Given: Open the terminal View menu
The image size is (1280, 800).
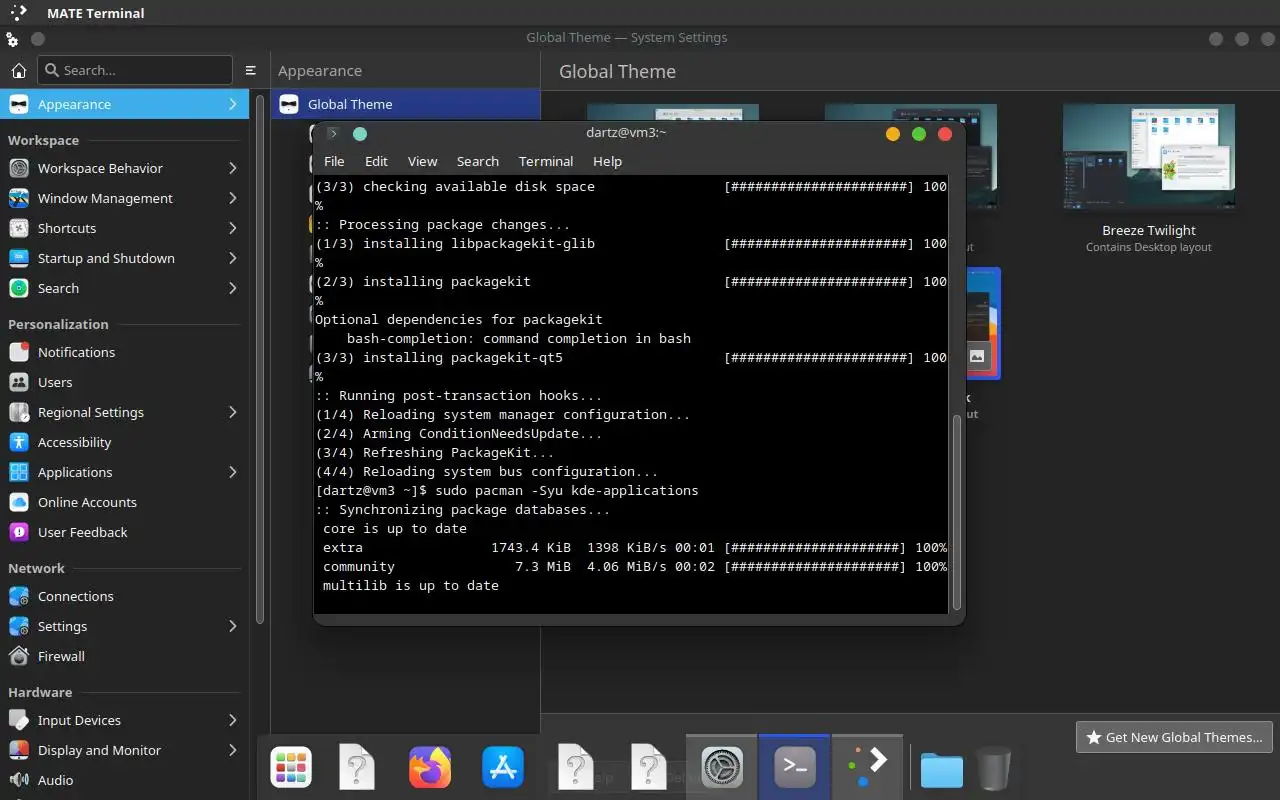Looking at the screenshot, I should 422,161.
